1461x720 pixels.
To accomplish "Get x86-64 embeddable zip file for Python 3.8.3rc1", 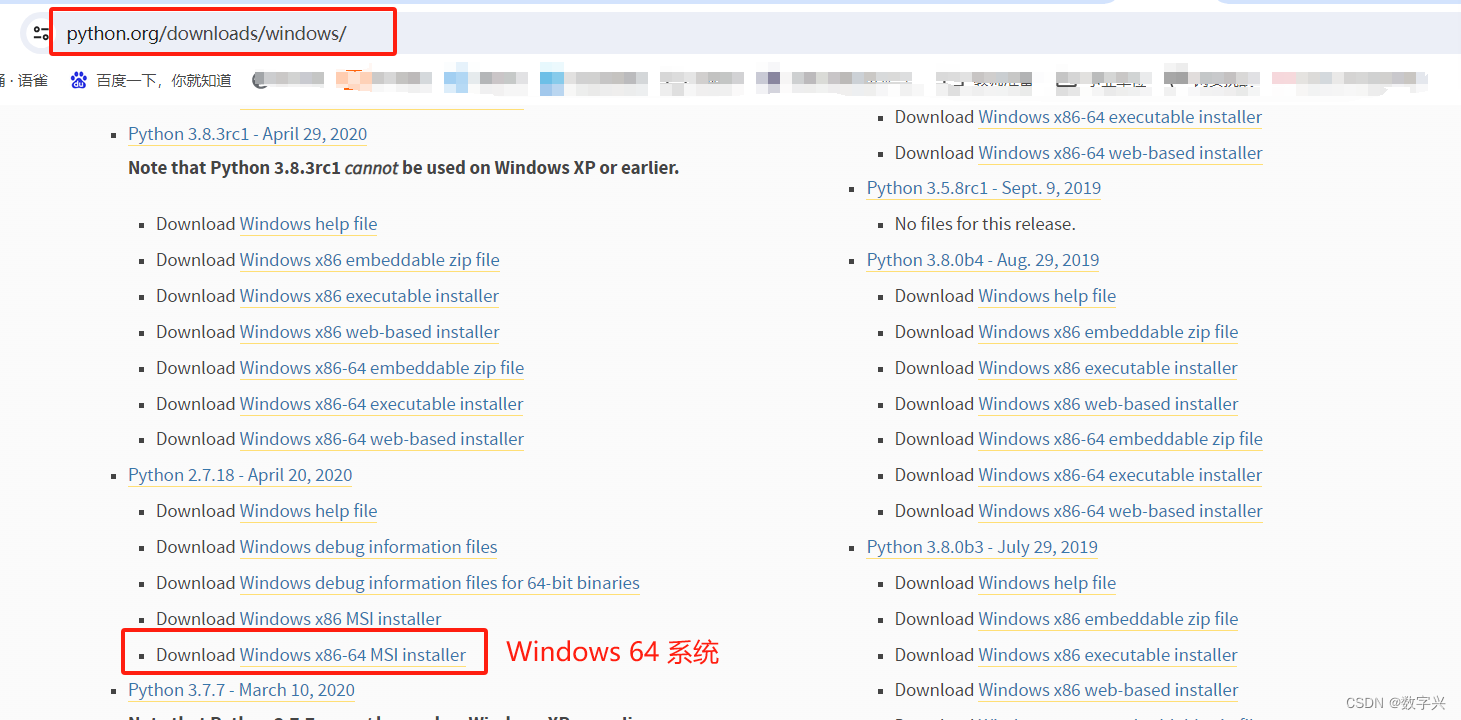I will point(382,368).
